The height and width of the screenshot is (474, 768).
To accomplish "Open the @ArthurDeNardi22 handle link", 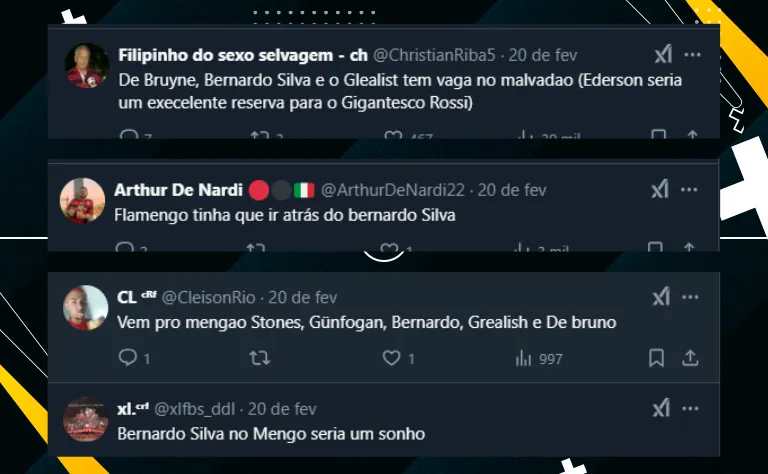I will [394, 190].
